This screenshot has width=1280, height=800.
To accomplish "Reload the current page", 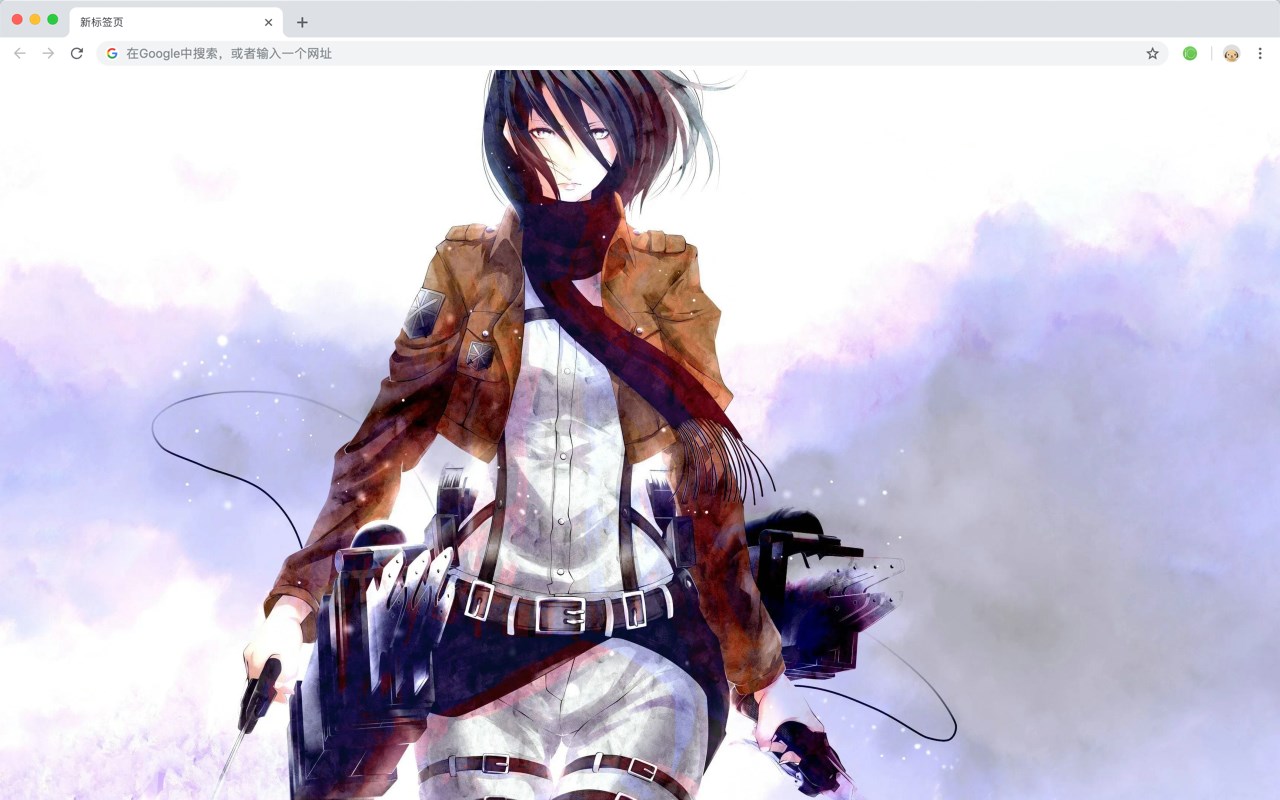I will pos(77,53).
